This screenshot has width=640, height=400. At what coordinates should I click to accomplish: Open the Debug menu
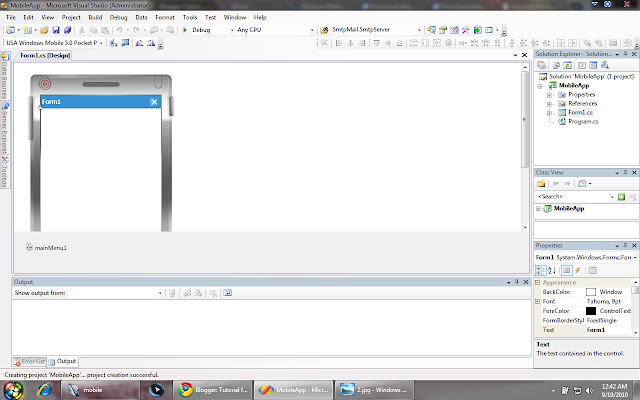(x=118, y=17)
